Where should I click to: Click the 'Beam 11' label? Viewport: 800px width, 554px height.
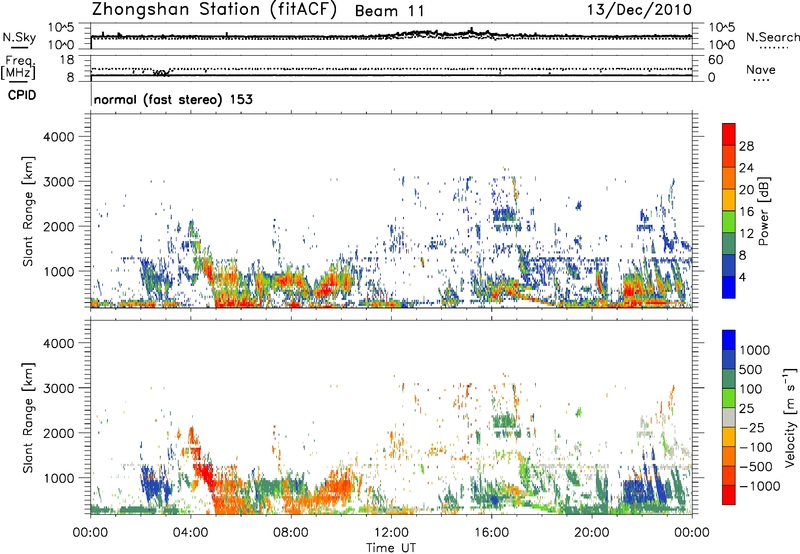point(389,11)
